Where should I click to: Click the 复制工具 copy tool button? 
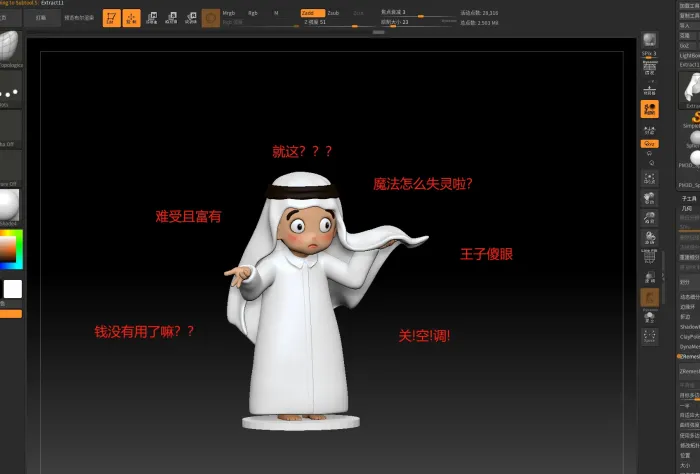point(689,16)
